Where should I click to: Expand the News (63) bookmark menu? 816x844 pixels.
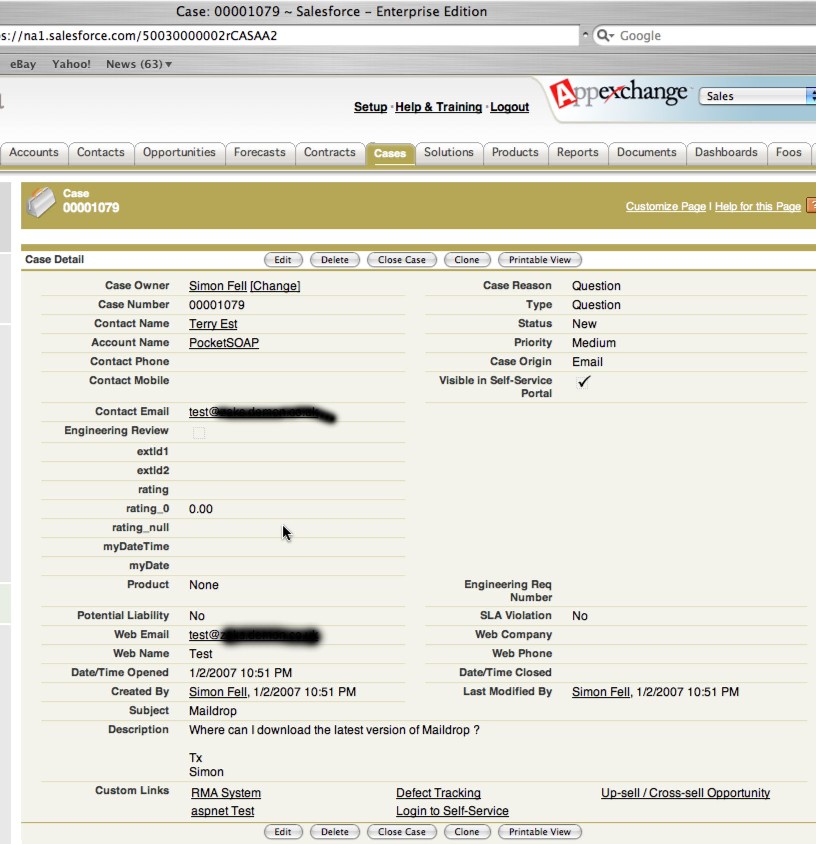click(x=139, y=64)
